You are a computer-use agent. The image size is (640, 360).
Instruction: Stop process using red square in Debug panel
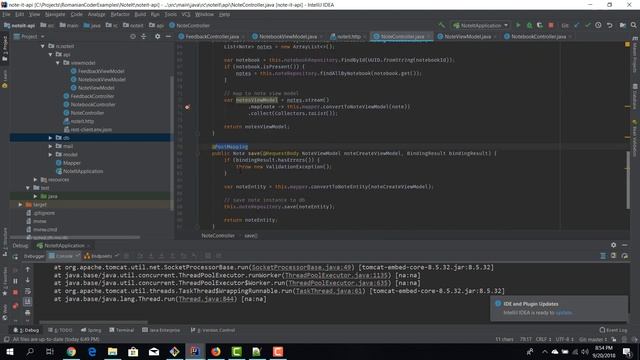click(15, 292)
